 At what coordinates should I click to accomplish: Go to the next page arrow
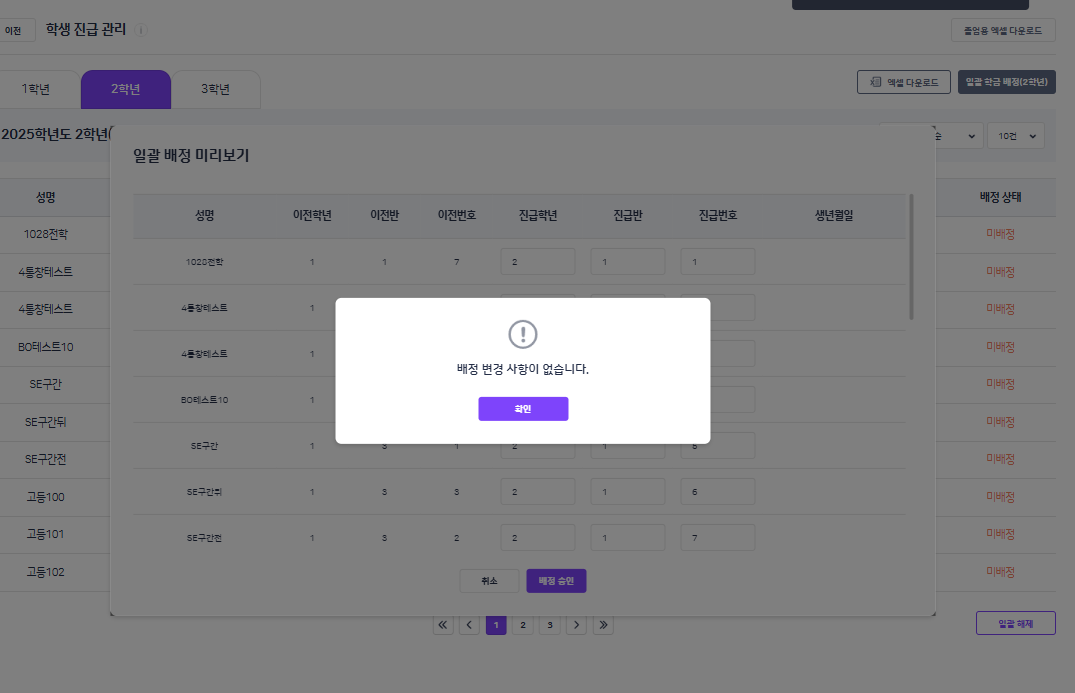[576, 625]
